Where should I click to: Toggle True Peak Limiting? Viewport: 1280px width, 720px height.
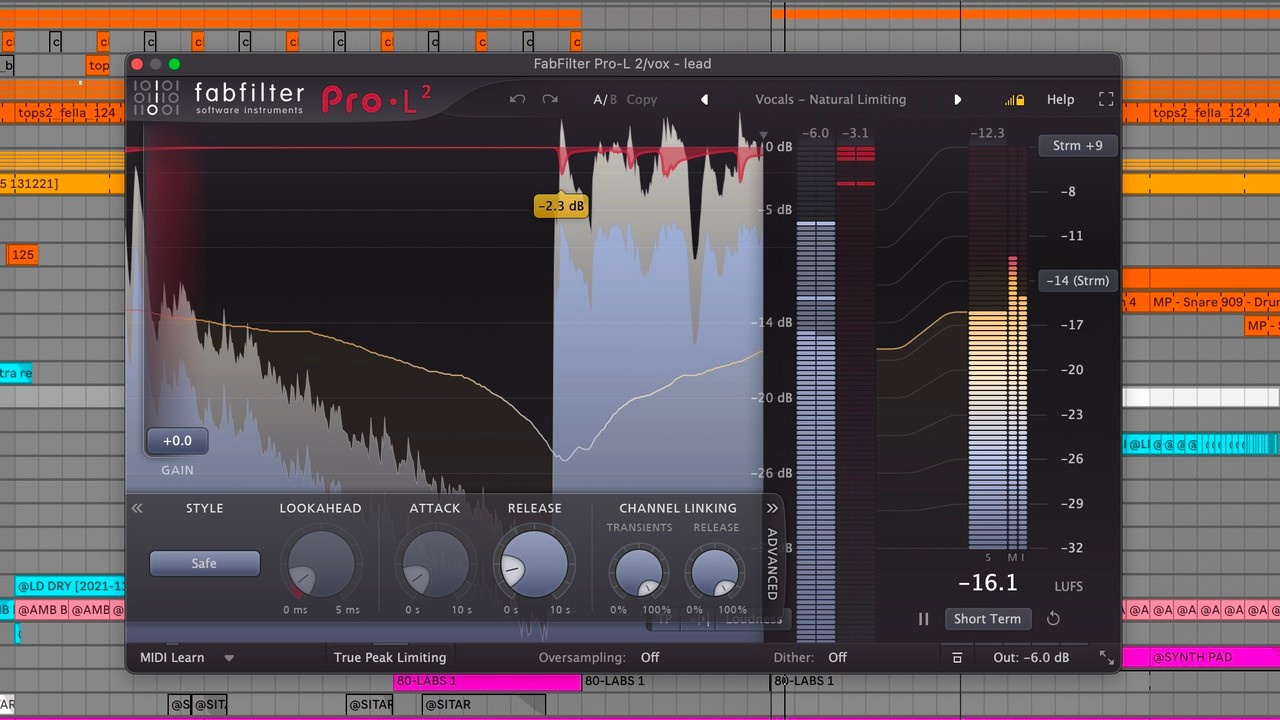(390, 657)
